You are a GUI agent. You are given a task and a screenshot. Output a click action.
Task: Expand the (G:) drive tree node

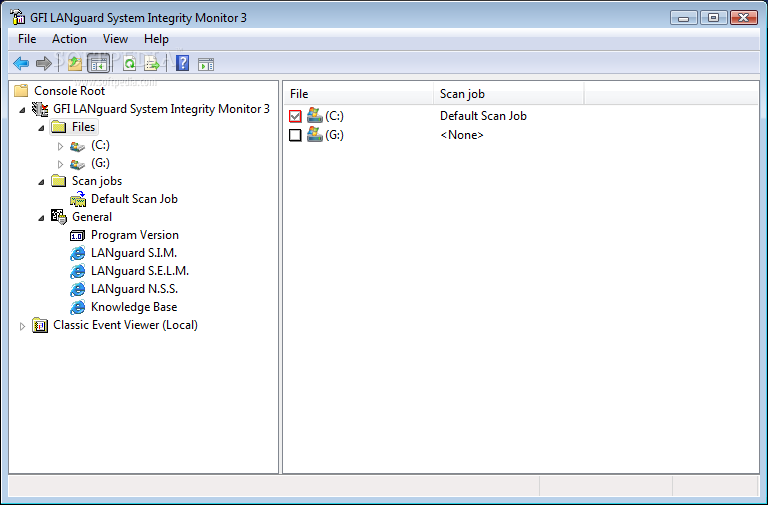coord(60,164)
